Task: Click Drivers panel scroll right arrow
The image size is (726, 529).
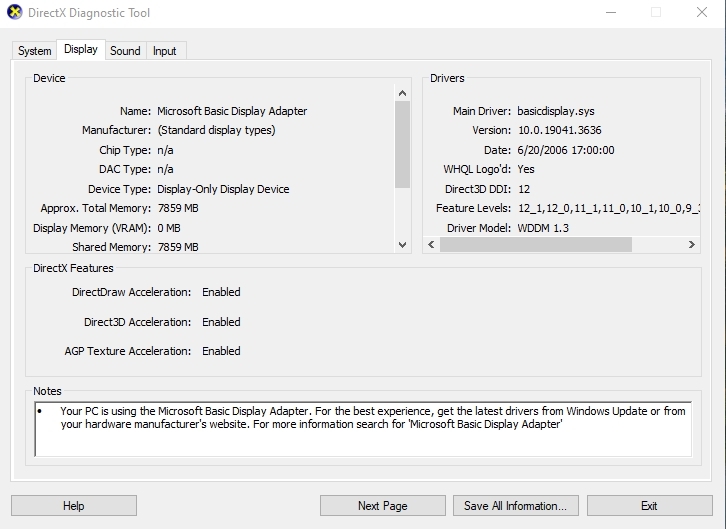Action: point(692,244)
